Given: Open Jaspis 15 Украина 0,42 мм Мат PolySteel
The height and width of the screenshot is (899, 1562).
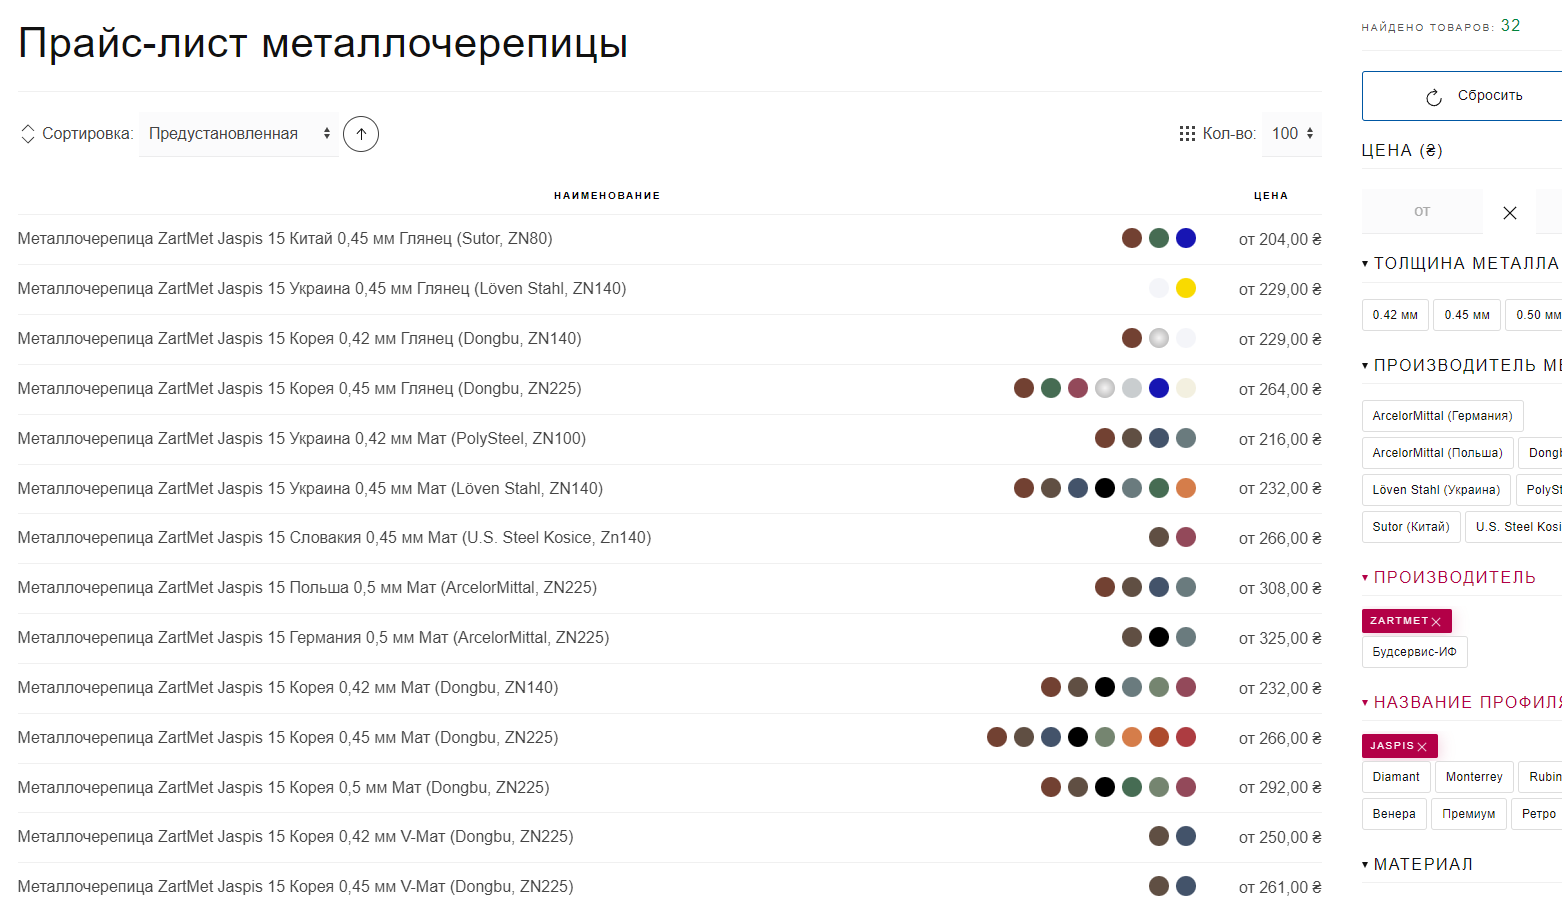Looking at the screenshot, I should click(302, 439).
